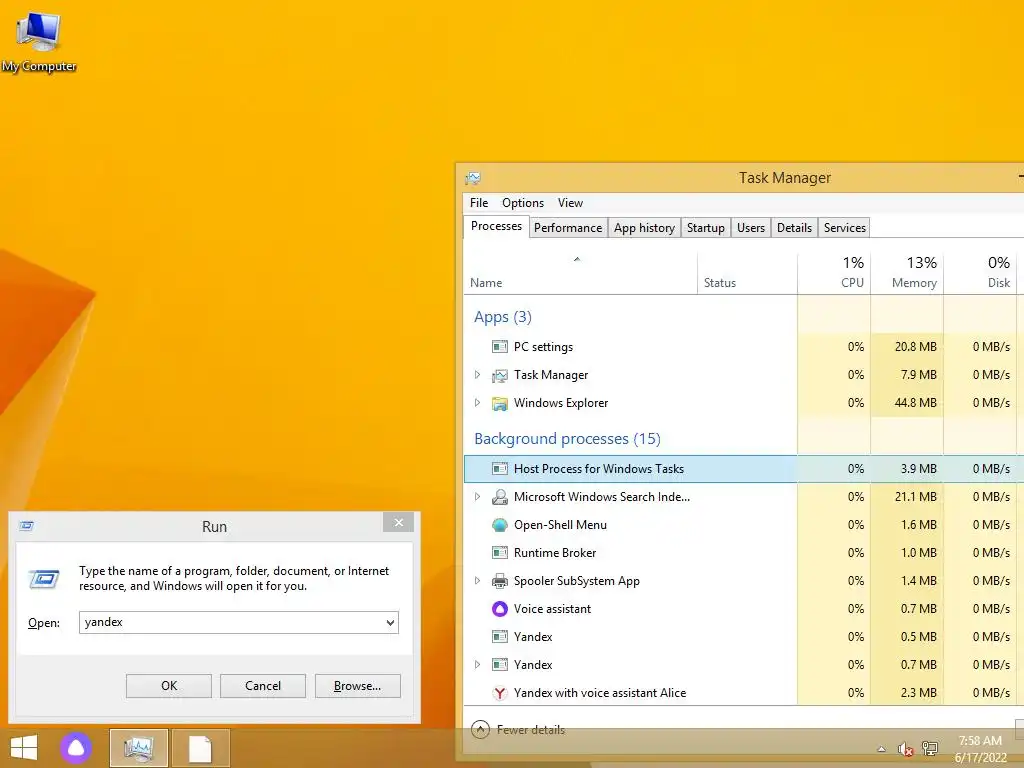Click the 20.8 MB memory cell
The width and height of the screenshot is (1024, 768).
907,347
